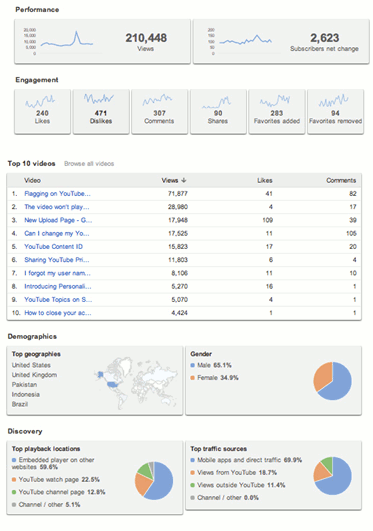Select Indonesia in Top geographies
373x531 pixels.
tap(26, 395)
